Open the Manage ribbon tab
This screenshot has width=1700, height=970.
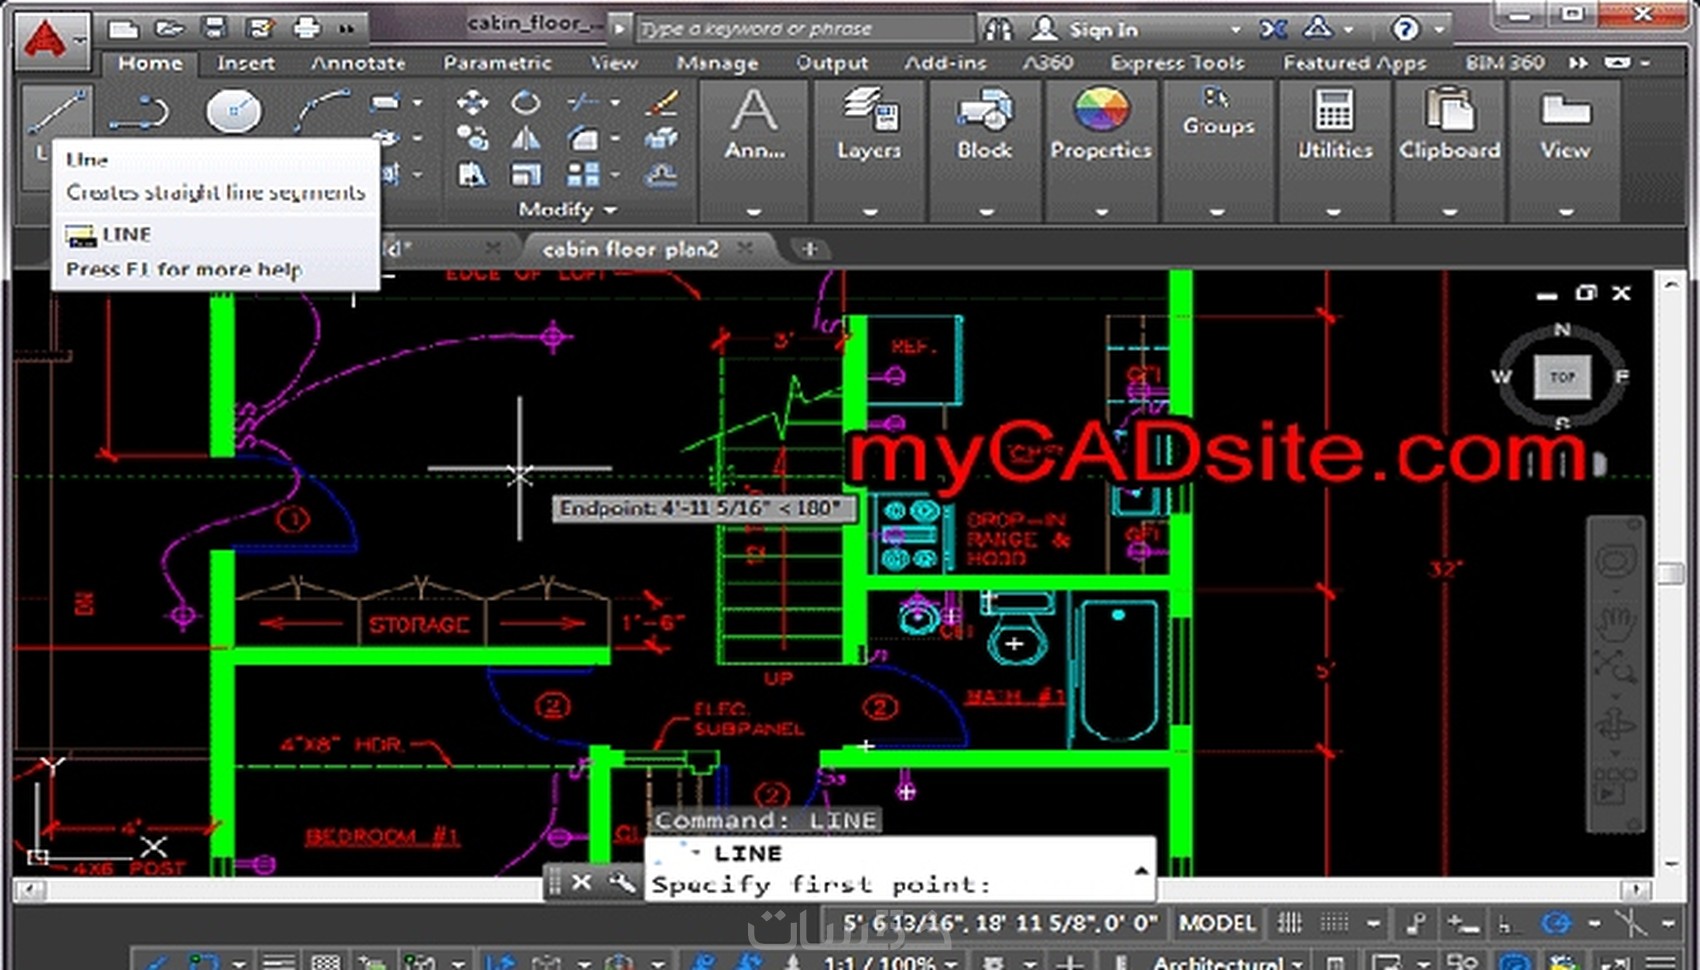[x=717, y=63]
